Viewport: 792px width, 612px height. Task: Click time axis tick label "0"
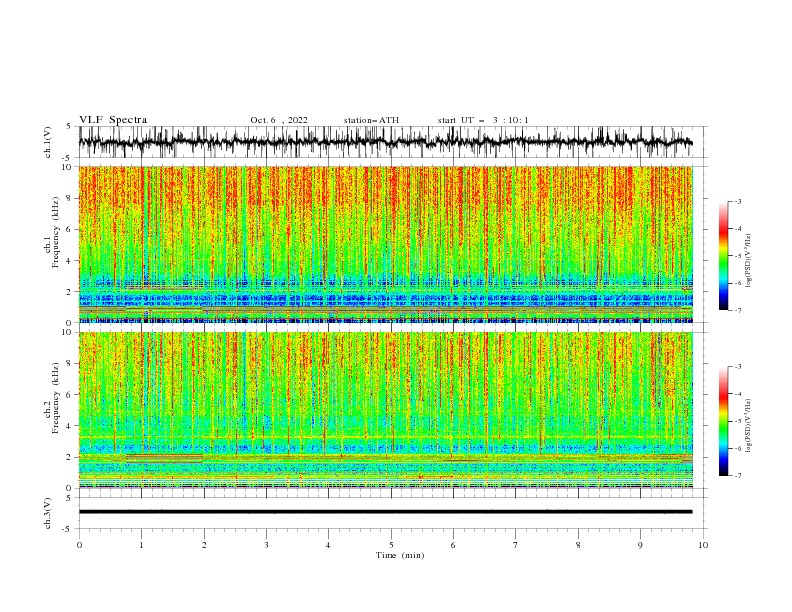(x=79, y=545)
